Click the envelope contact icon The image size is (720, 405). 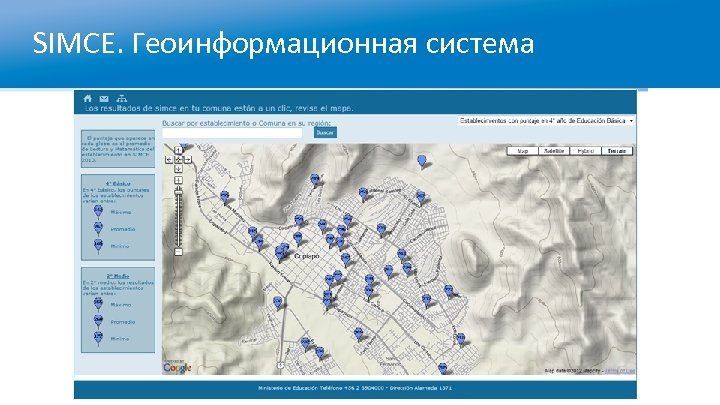click(x=104, y=98)
